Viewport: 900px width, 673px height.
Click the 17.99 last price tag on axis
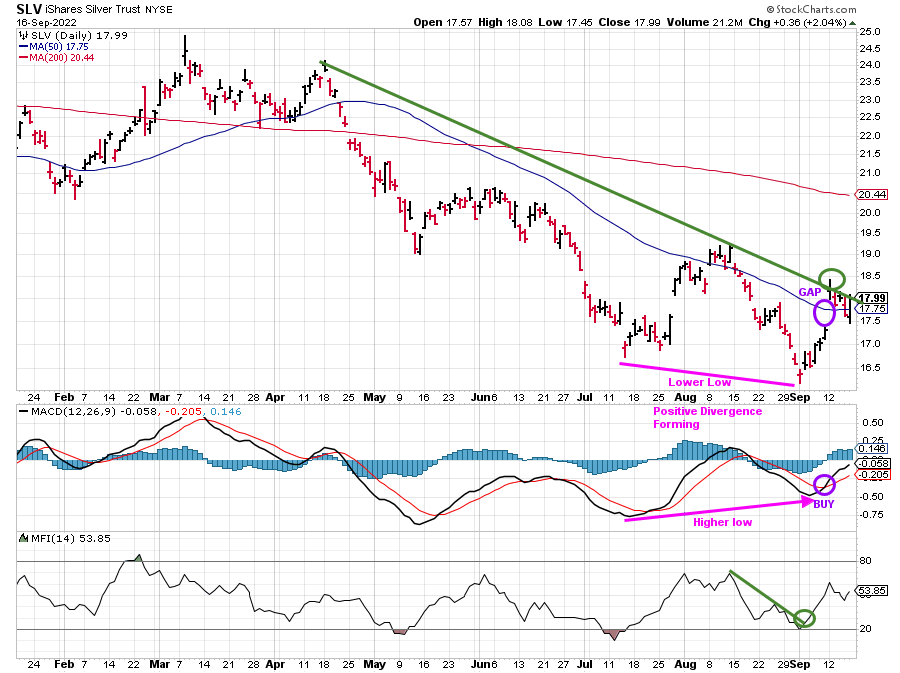(873, 298)
